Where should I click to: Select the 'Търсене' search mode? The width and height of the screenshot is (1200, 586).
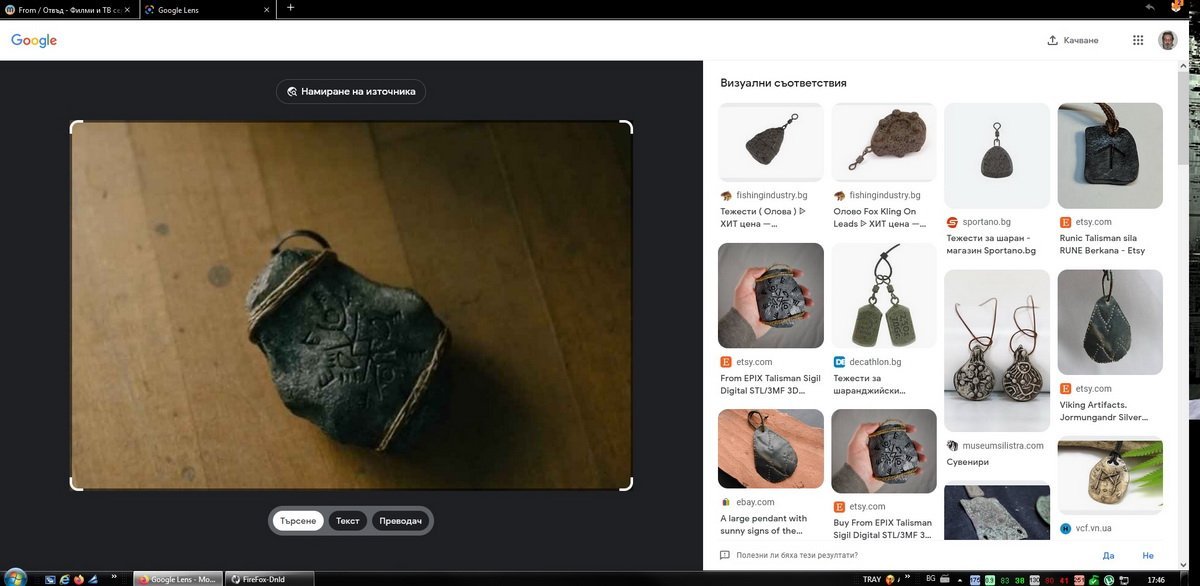pyautogui.click(x=298, y=521)
